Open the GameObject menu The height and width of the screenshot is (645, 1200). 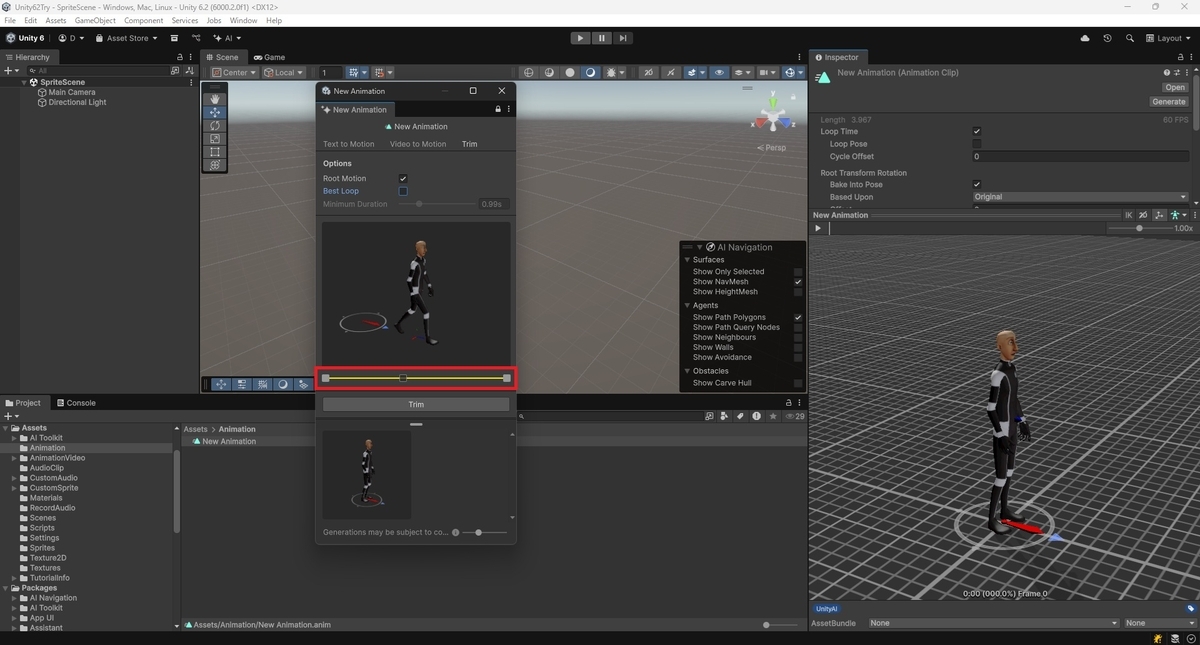[x=95, y=20]
